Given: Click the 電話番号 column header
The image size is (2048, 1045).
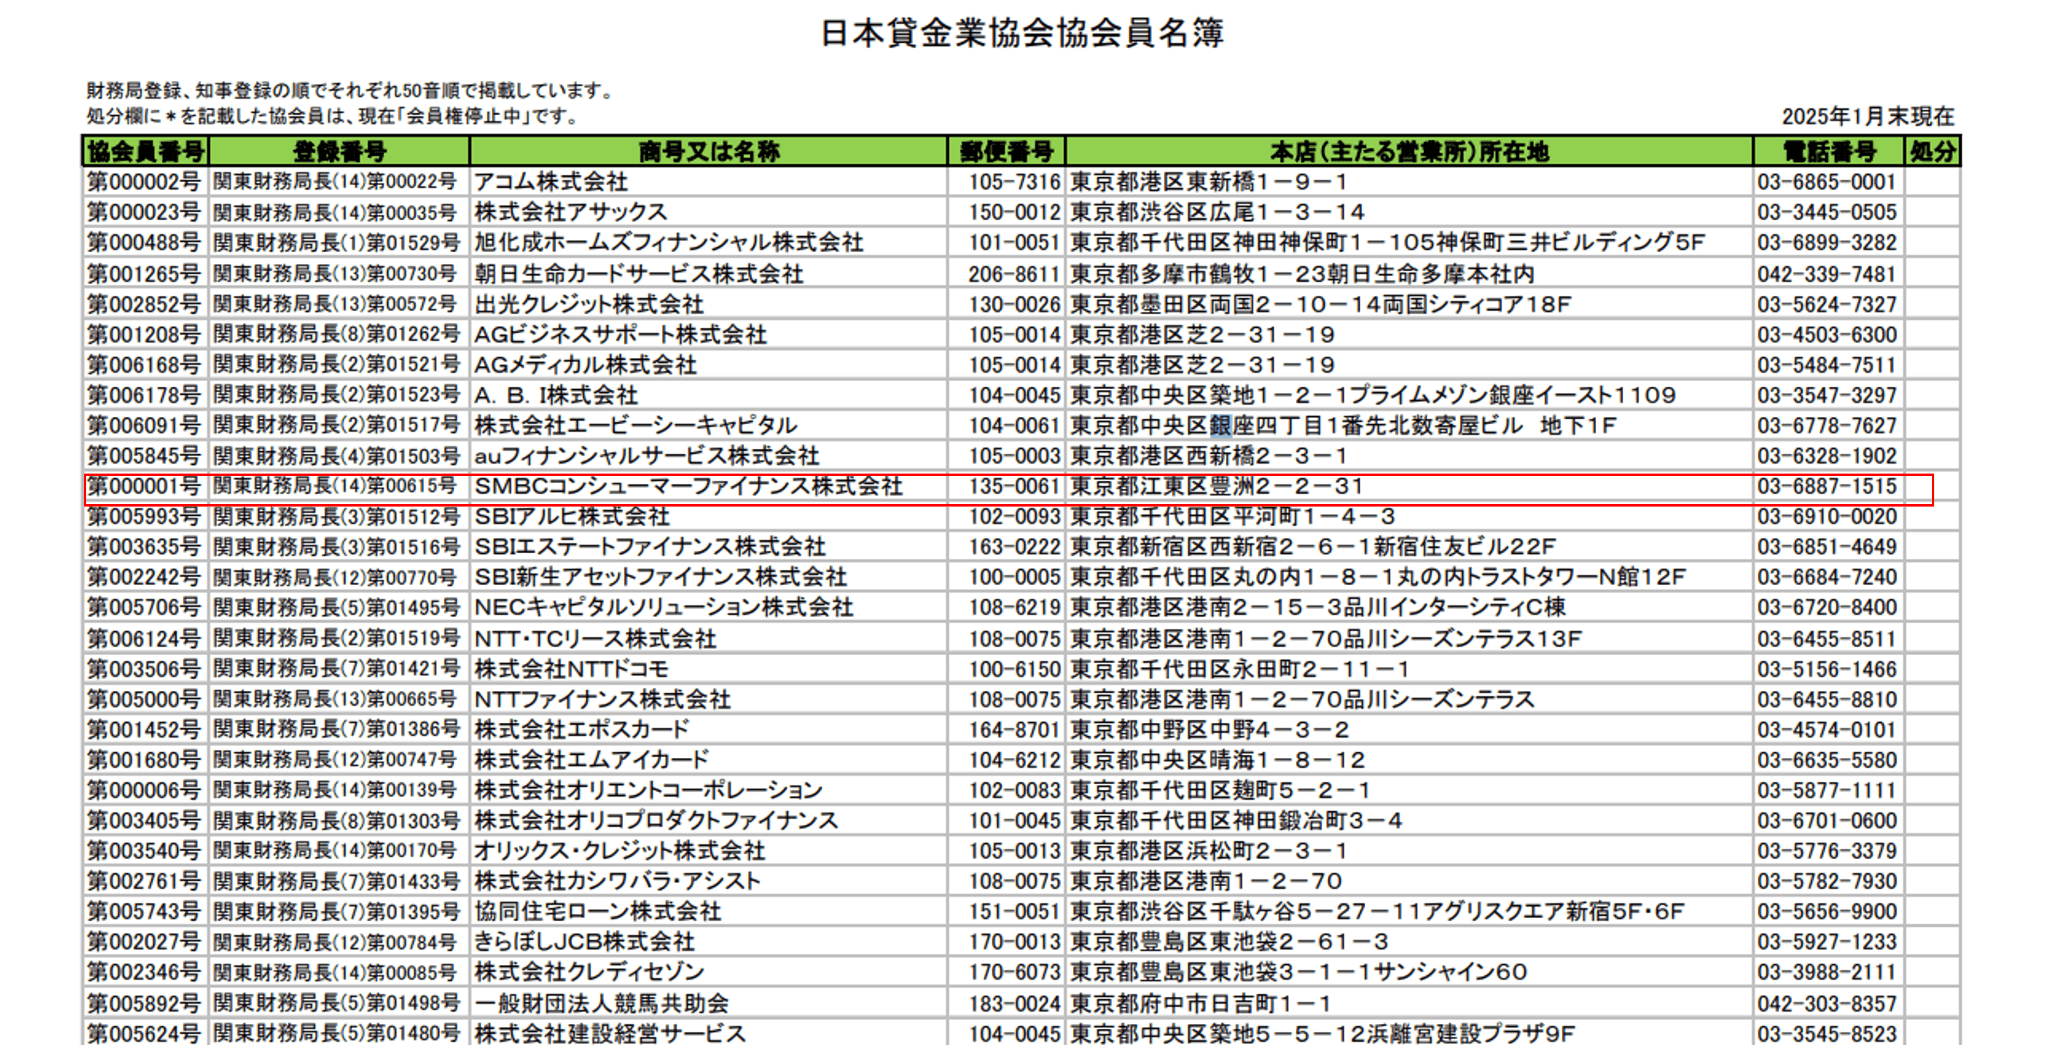Looking at the screenshot, I should click(1828, 152).
